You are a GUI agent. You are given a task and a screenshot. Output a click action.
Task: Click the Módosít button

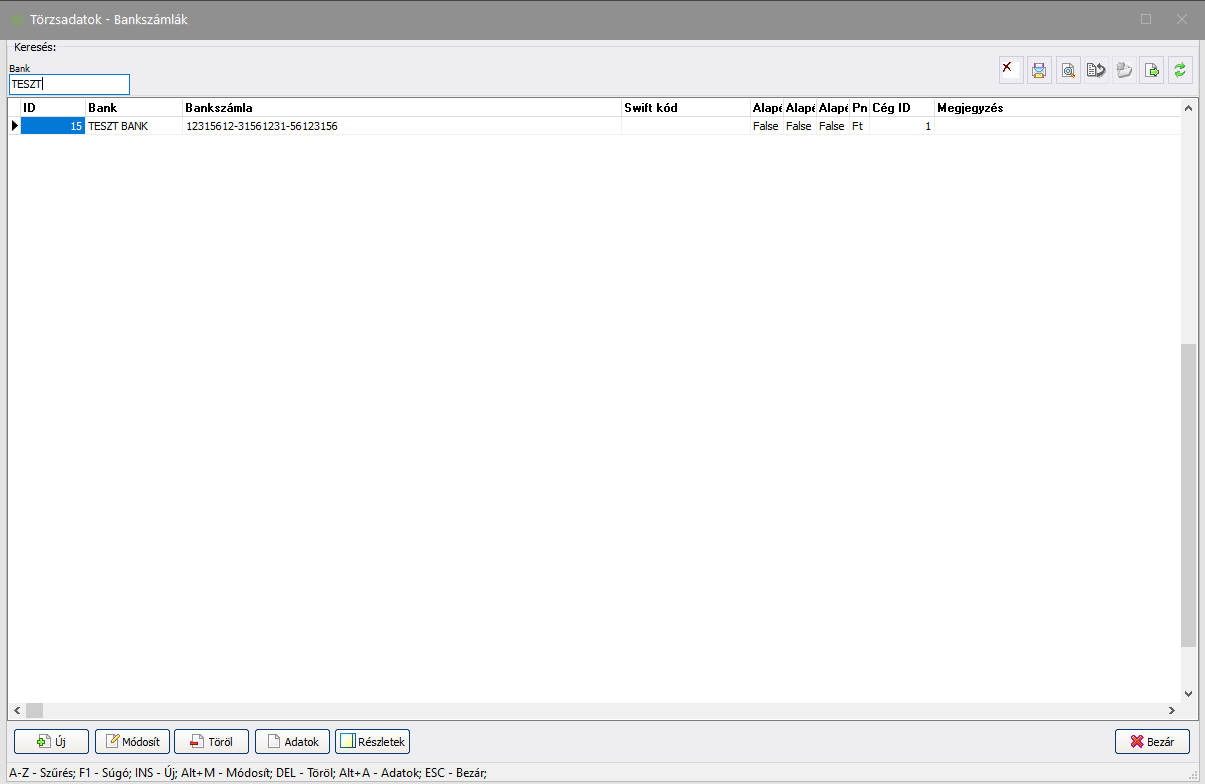pyautogui.click(x=133, y=742)
